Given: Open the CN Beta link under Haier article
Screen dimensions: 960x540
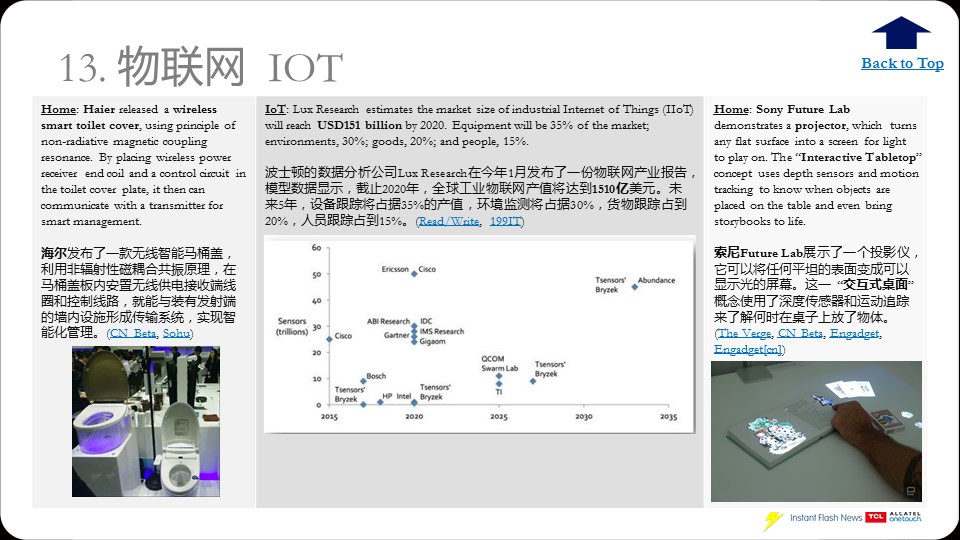Looking at the screenshot, I should (133, 333).
